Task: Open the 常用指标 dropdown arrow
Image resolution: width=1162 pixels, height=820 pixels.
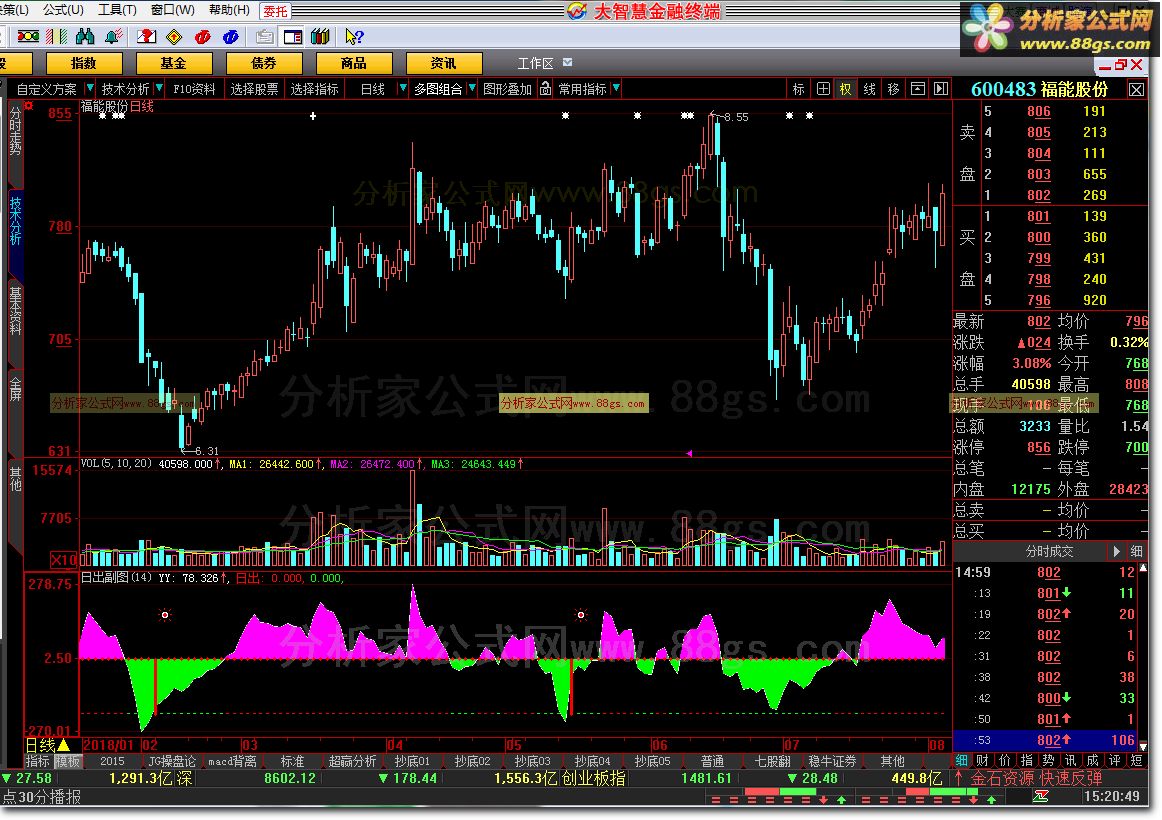Action: pos(616,88)
